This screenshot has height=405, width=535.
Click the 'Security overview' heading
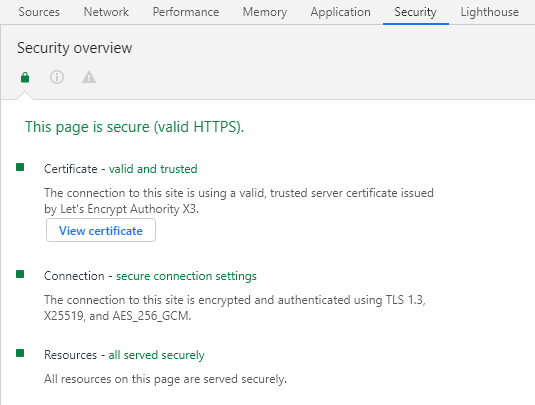click(74, 48)
